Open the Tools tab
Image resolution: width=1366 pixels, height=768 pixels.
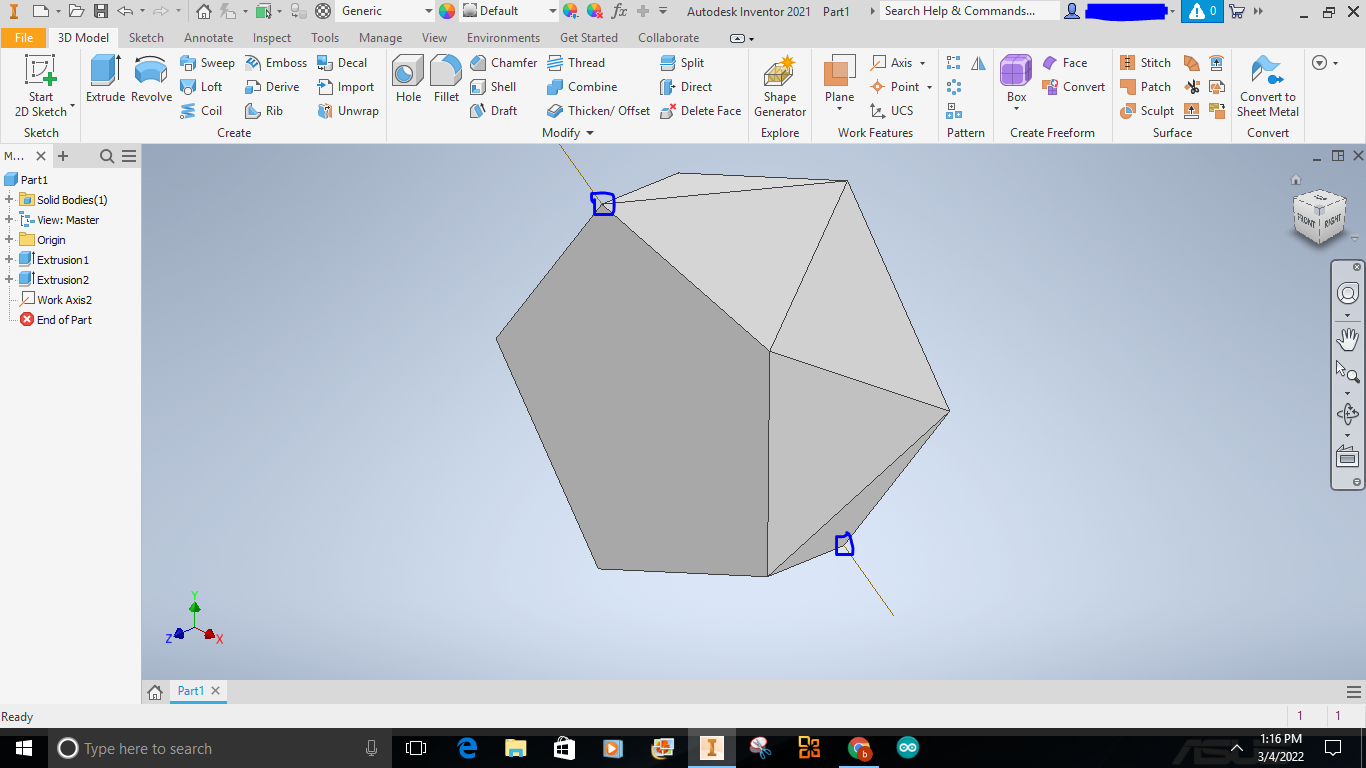pyautogui.click(x=325, y=38)
